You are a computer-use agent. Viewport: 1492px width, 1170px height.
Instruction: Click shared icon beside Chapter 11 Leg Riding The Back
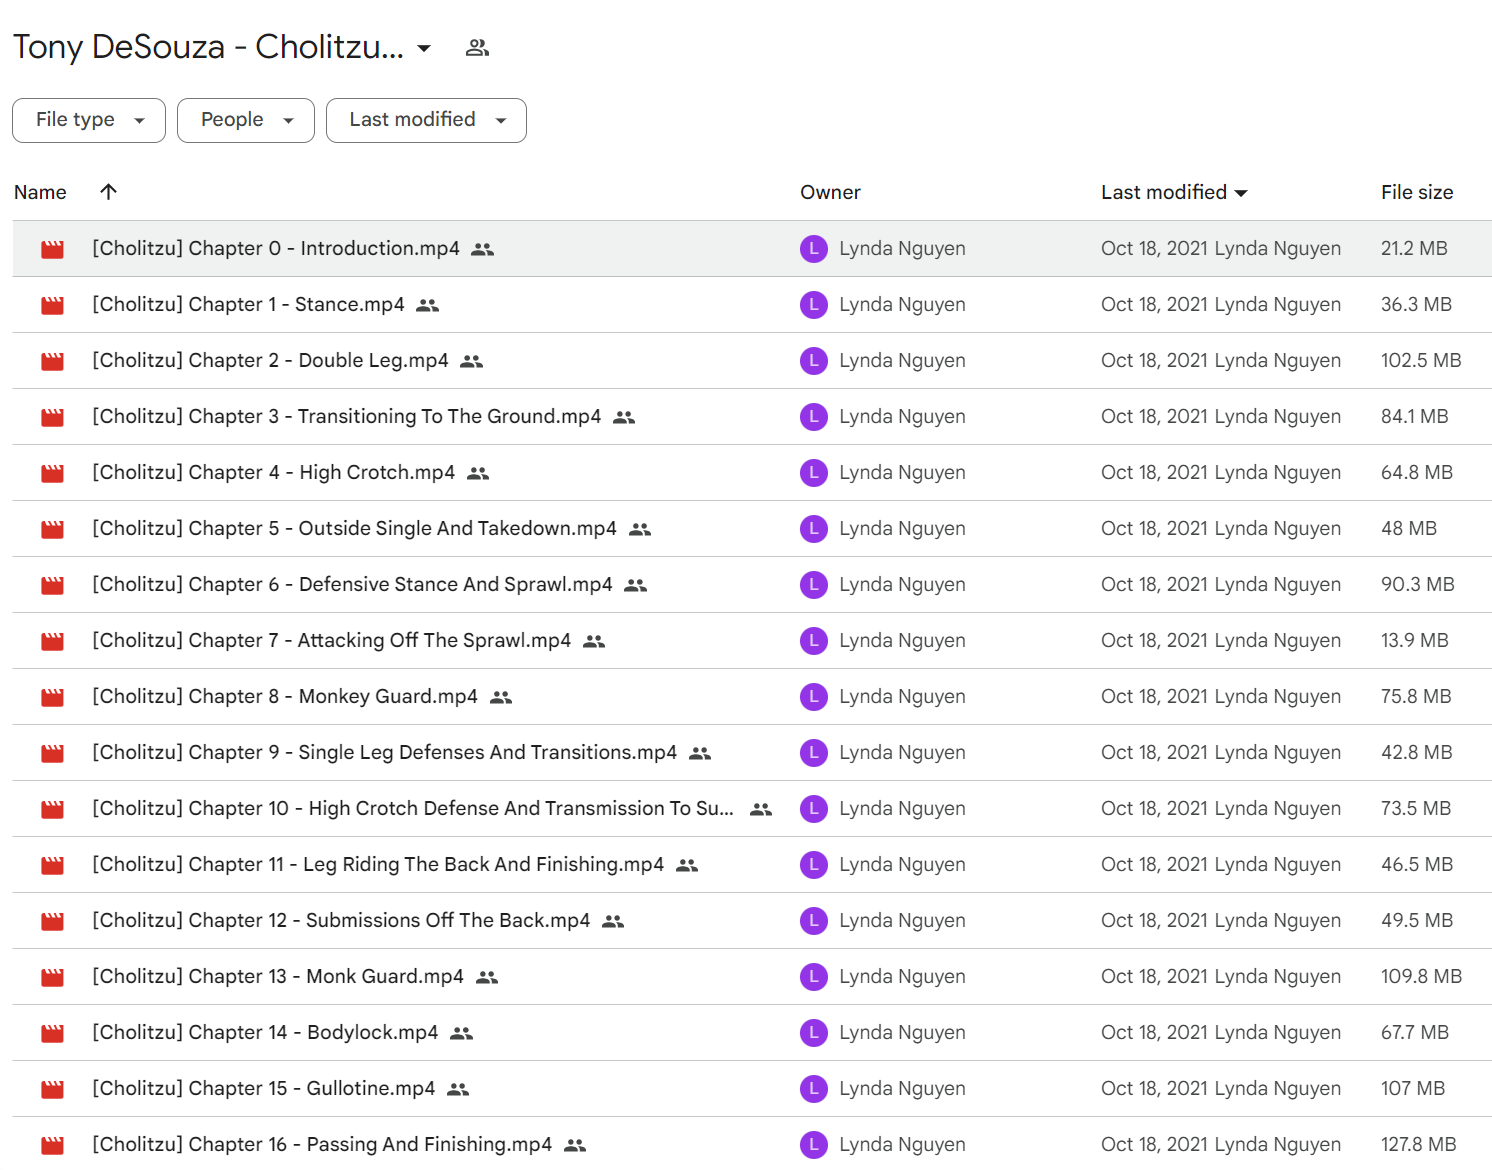click(687, 865)
